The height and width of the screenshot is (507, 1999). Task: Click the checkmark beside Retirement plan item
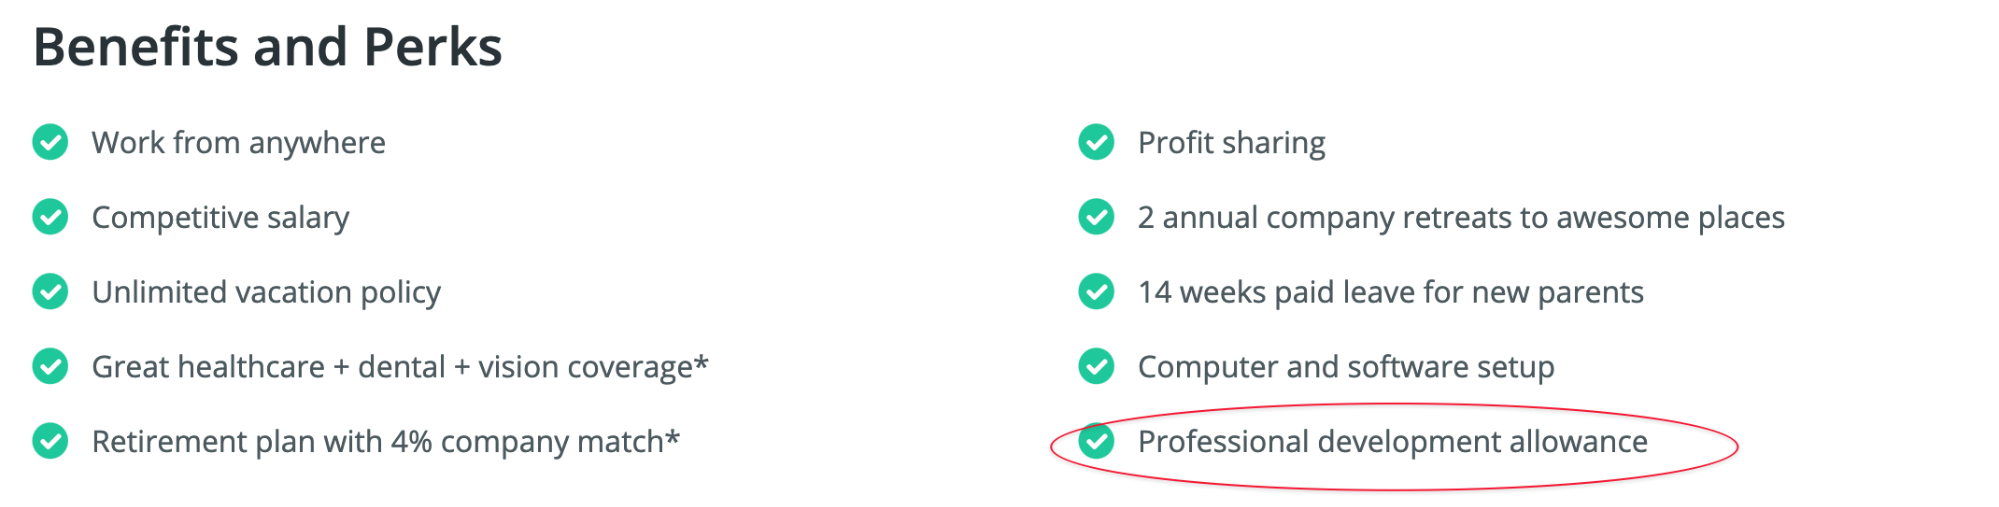coord(50,441)
